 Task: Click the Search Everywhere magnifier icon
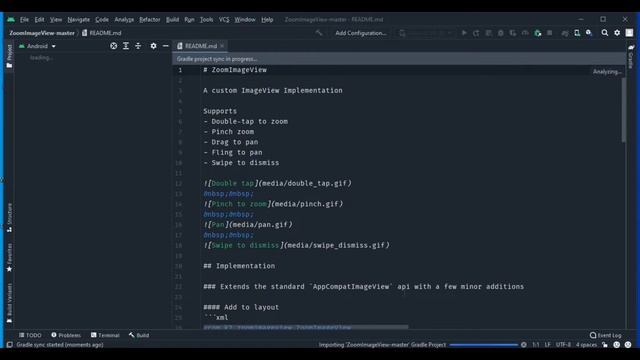click(604, 33)
